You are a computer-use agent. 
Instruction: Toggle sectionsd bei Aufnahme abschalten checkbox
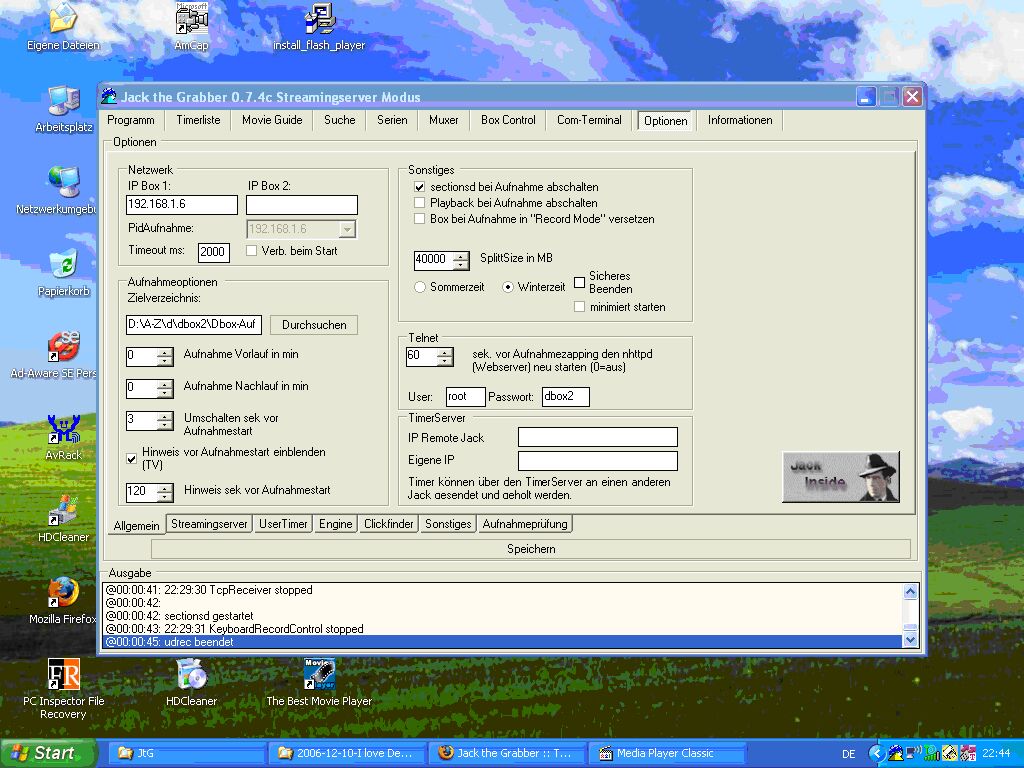pos(420,187)
